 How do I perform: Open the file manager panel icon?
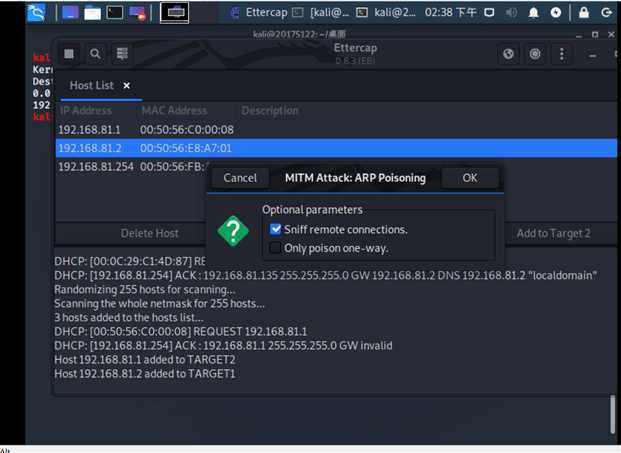pos(92,13)
